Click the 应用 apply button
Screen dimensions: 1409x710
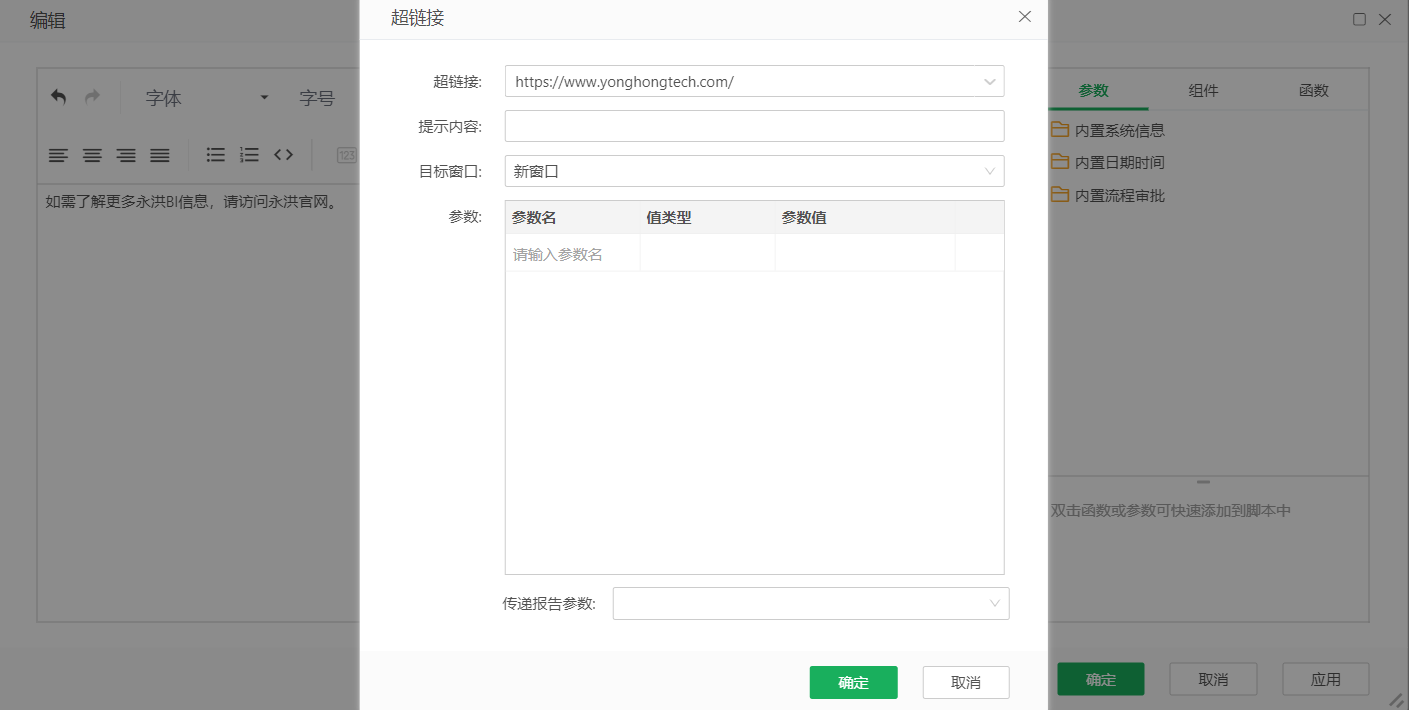(1325, 678)
